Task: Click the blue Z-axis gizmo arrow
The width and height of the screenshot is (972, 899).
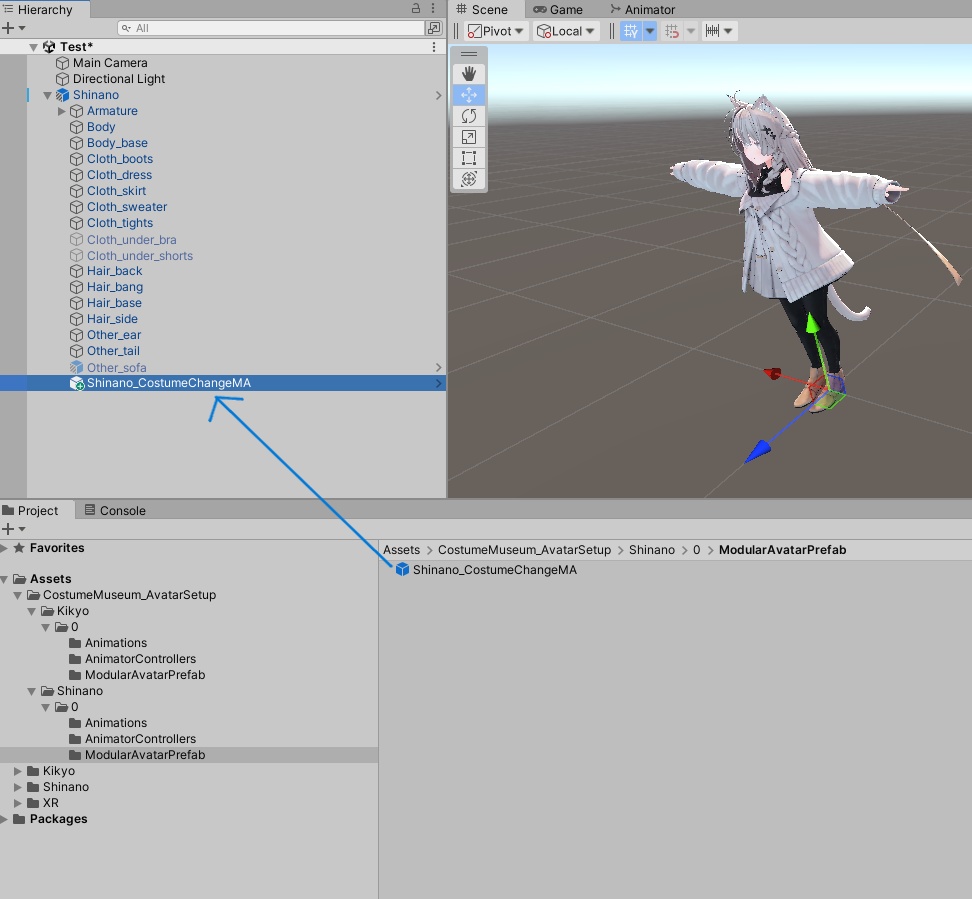Action: click(757, 451)
